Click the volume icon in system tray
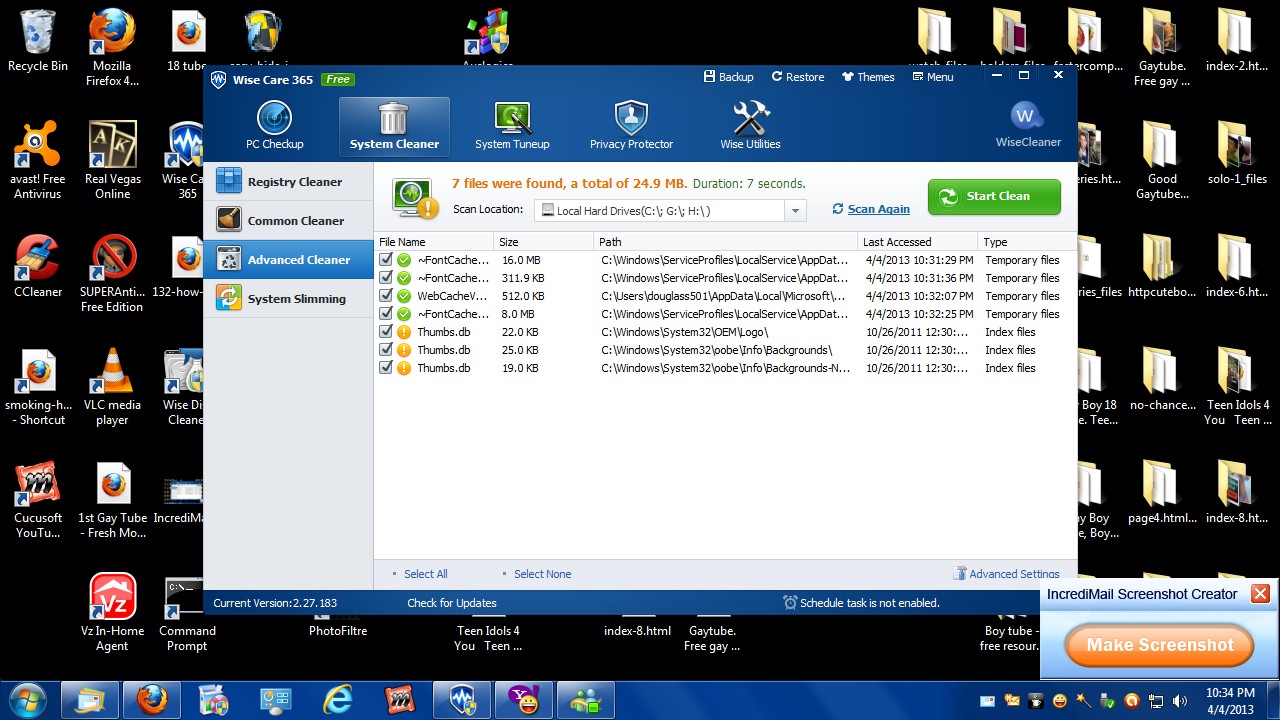Screen dimensions: 1280x720 (x=1180, y=700)
